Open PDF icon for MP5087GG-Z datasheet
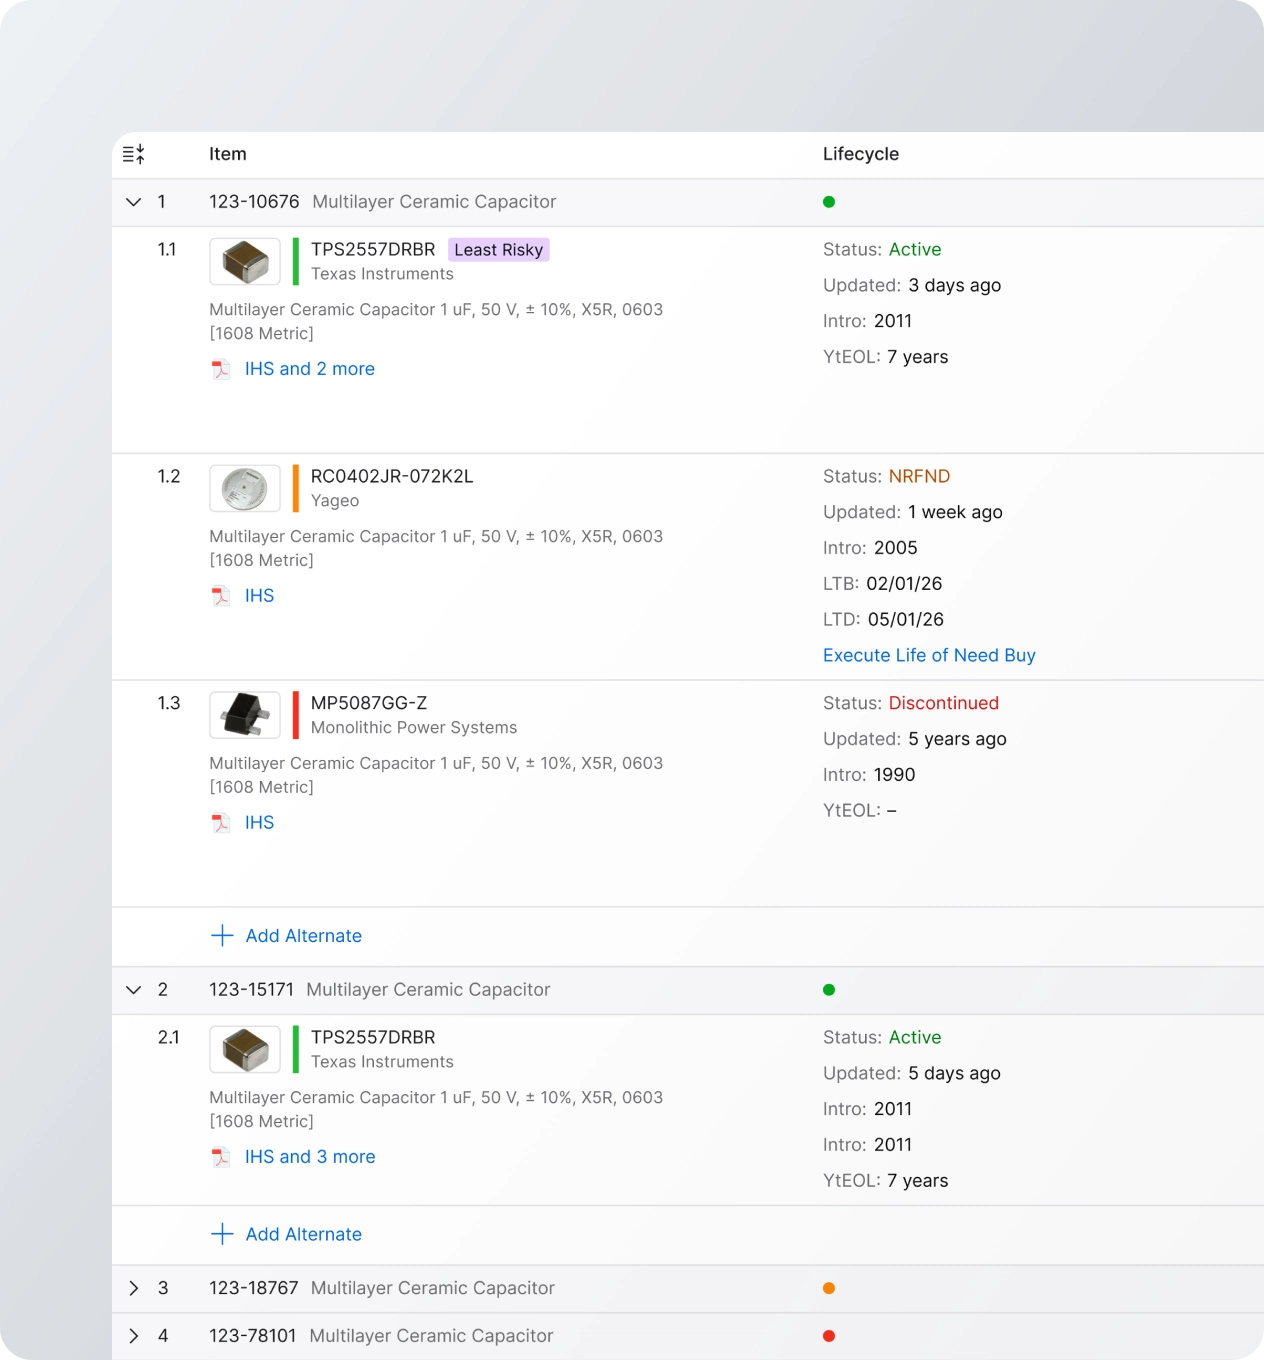The height and width of the screenshot is (1360, 1264). tap(221, 823)
